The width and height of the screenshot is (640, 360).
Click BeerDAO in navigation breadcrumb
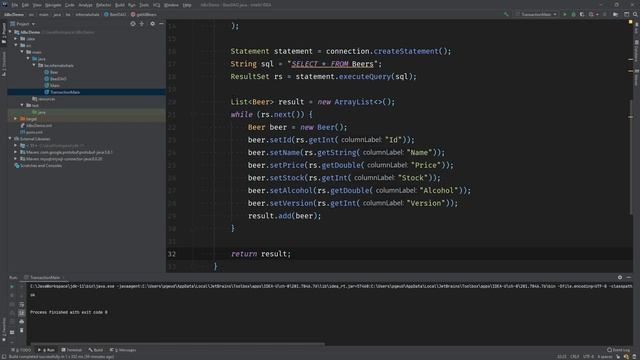[x=115, y=14]
